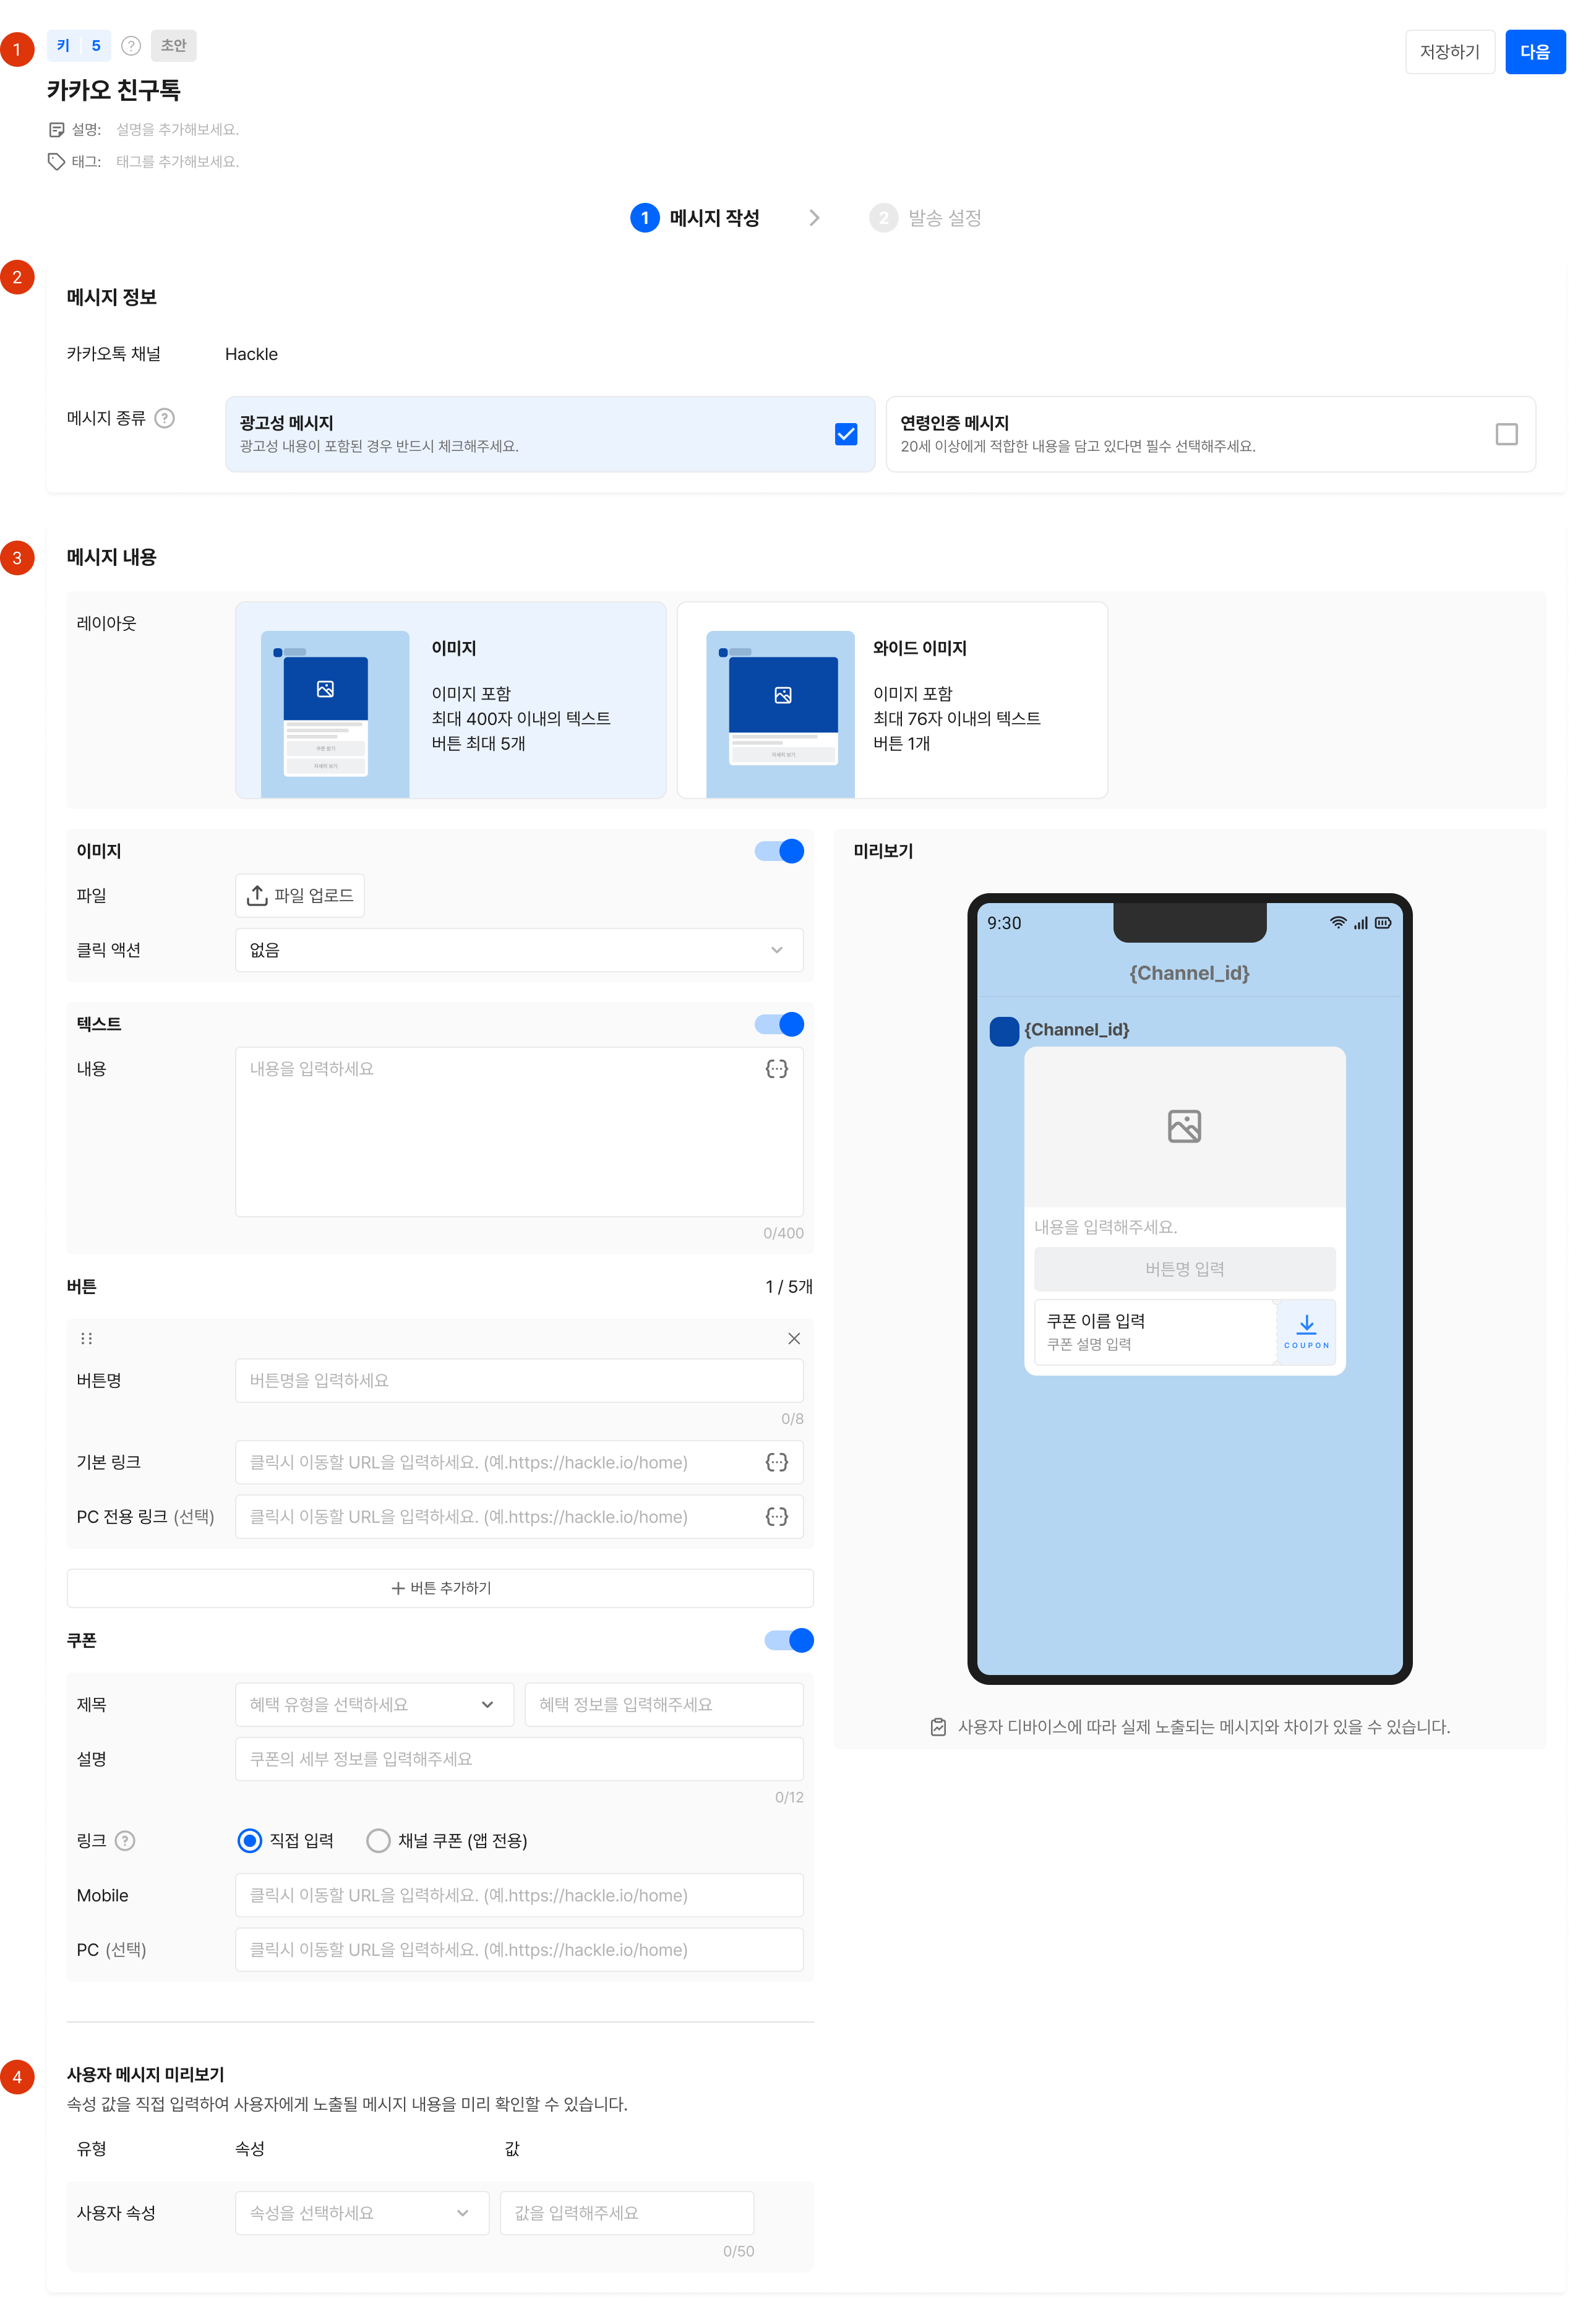
Task: Select the 와이드 이미지 layout option
Action: (x=892, y=700)
